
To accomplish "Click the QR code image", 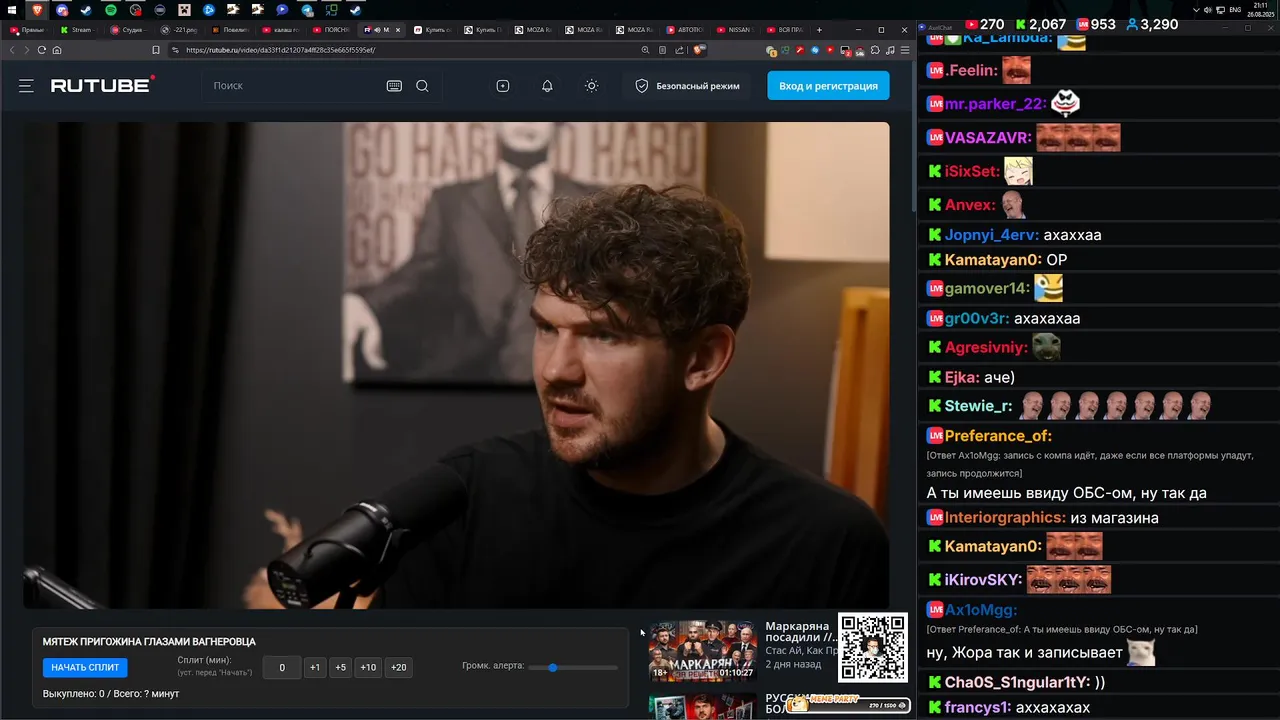I will tap(873, 648).
